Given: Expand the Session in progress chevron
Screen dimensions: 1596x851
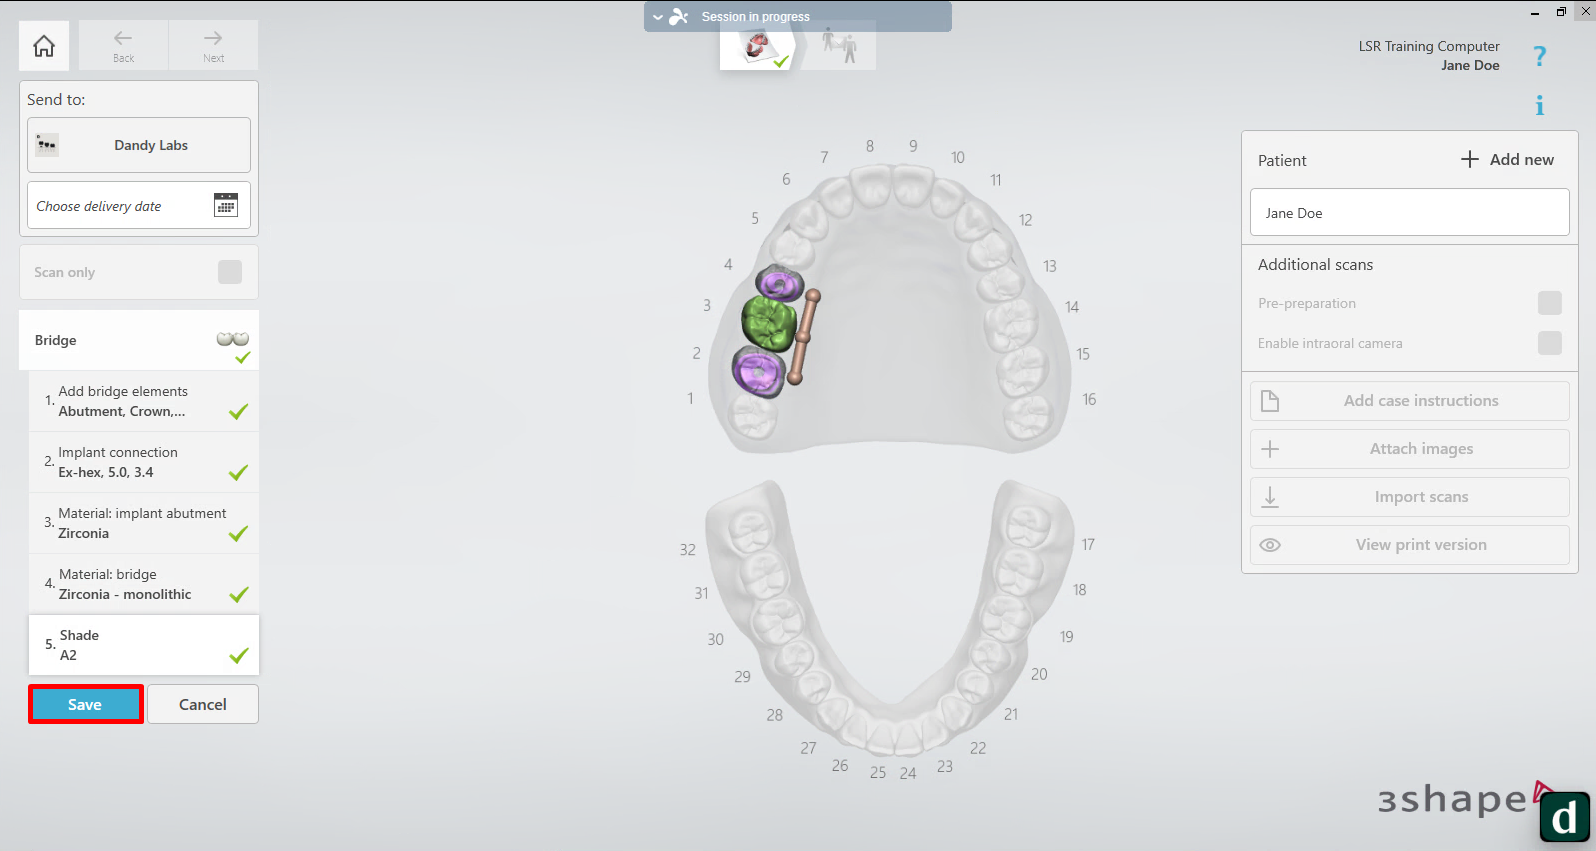Looking at the screenshot, I should pyautogui.click(x=658, y=17).
